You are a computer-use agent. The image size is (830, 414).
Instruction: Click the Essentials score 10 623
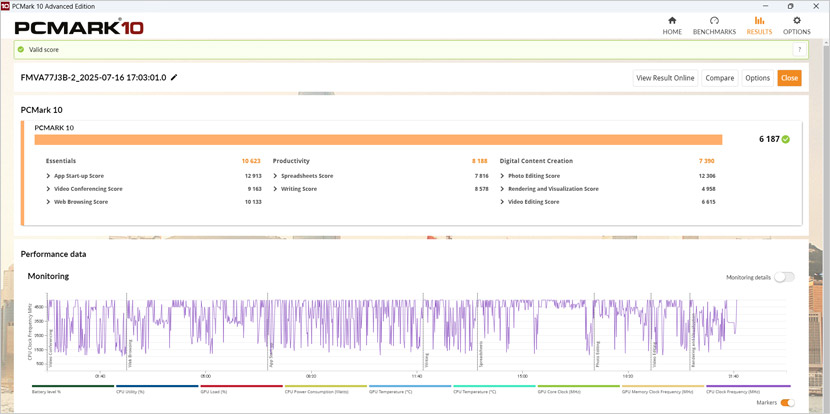pos(251,161)
